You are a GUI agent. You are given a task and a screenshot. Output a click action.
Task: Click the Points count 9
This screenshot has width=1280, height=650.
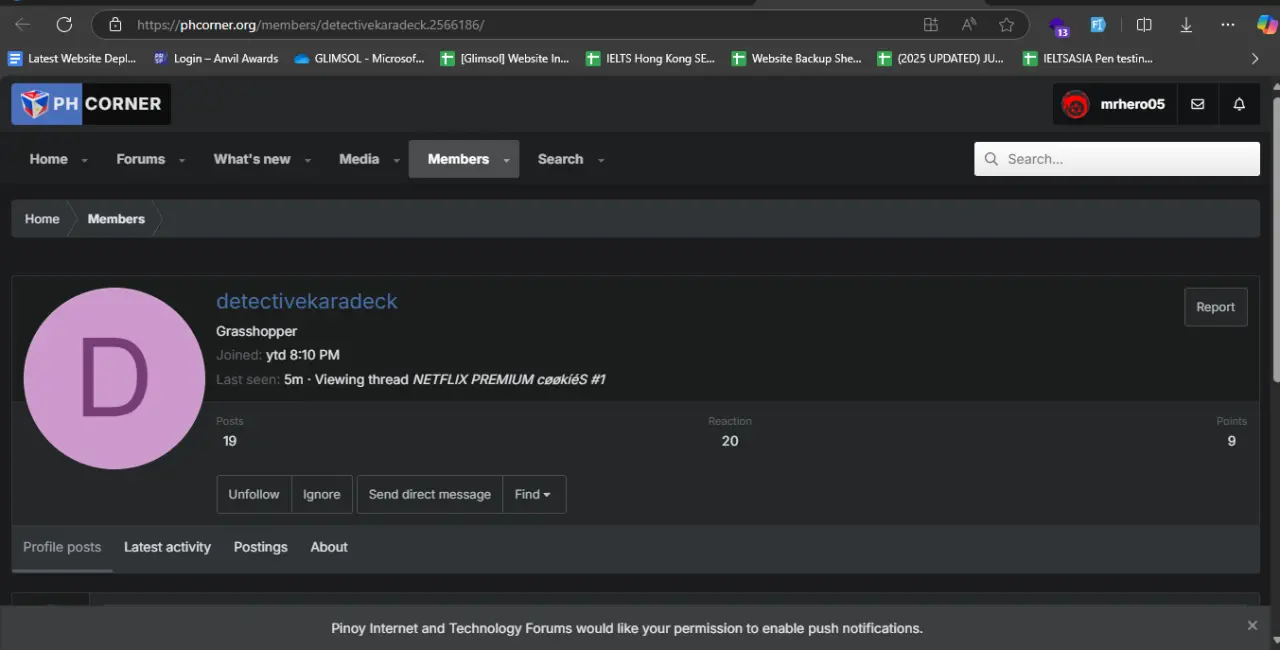click(1231, 441)
